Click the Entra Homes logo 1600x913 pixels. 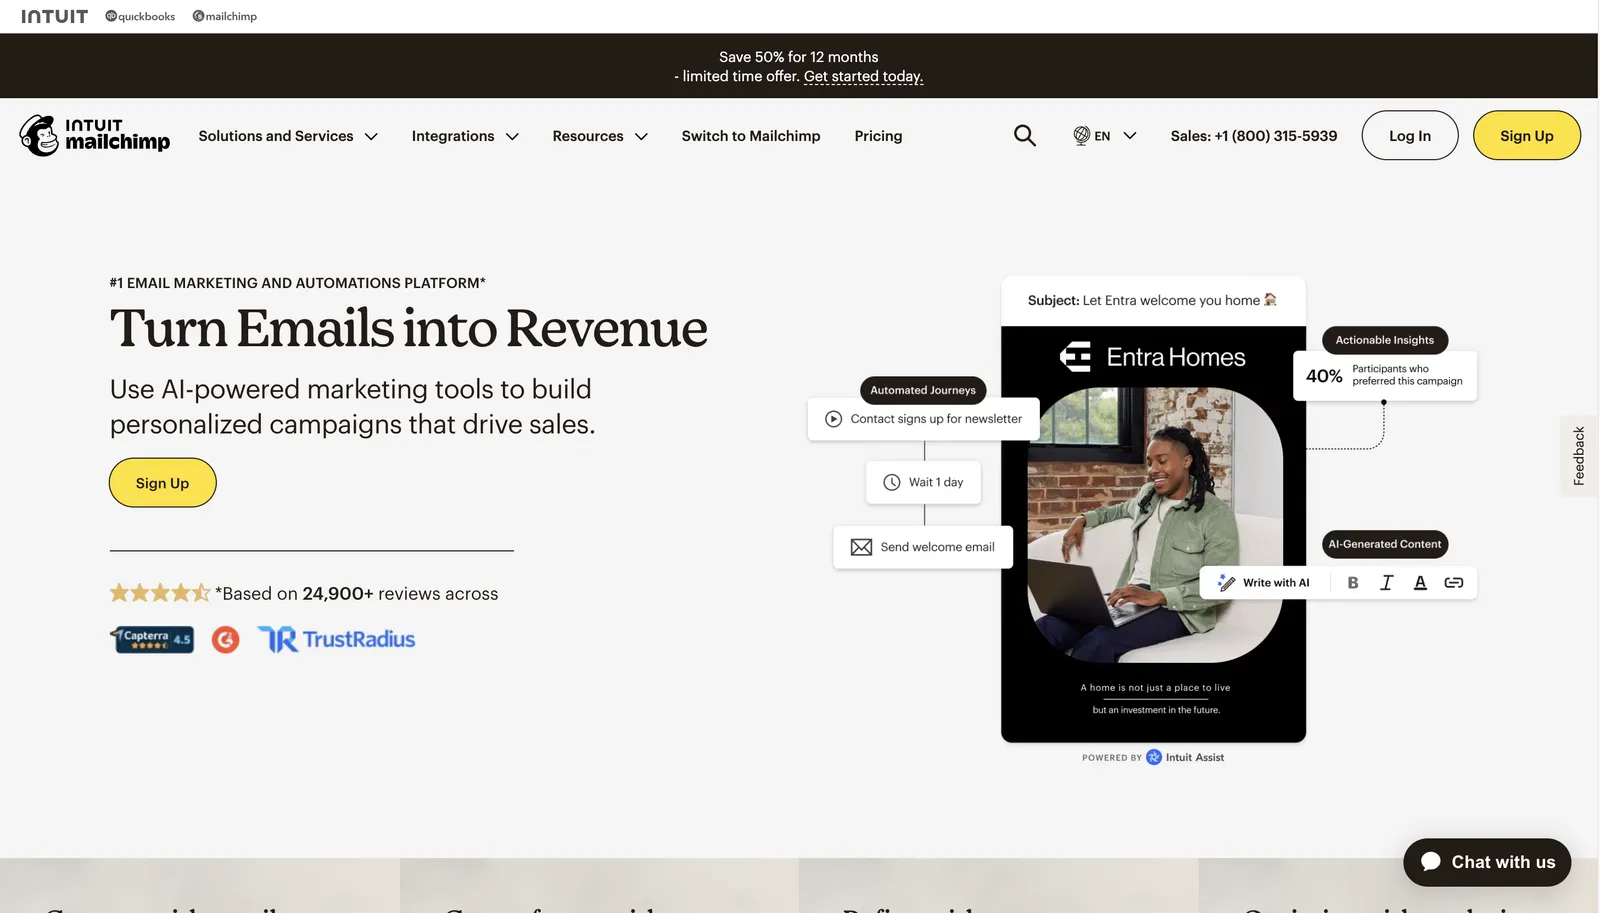(1153, 357)
